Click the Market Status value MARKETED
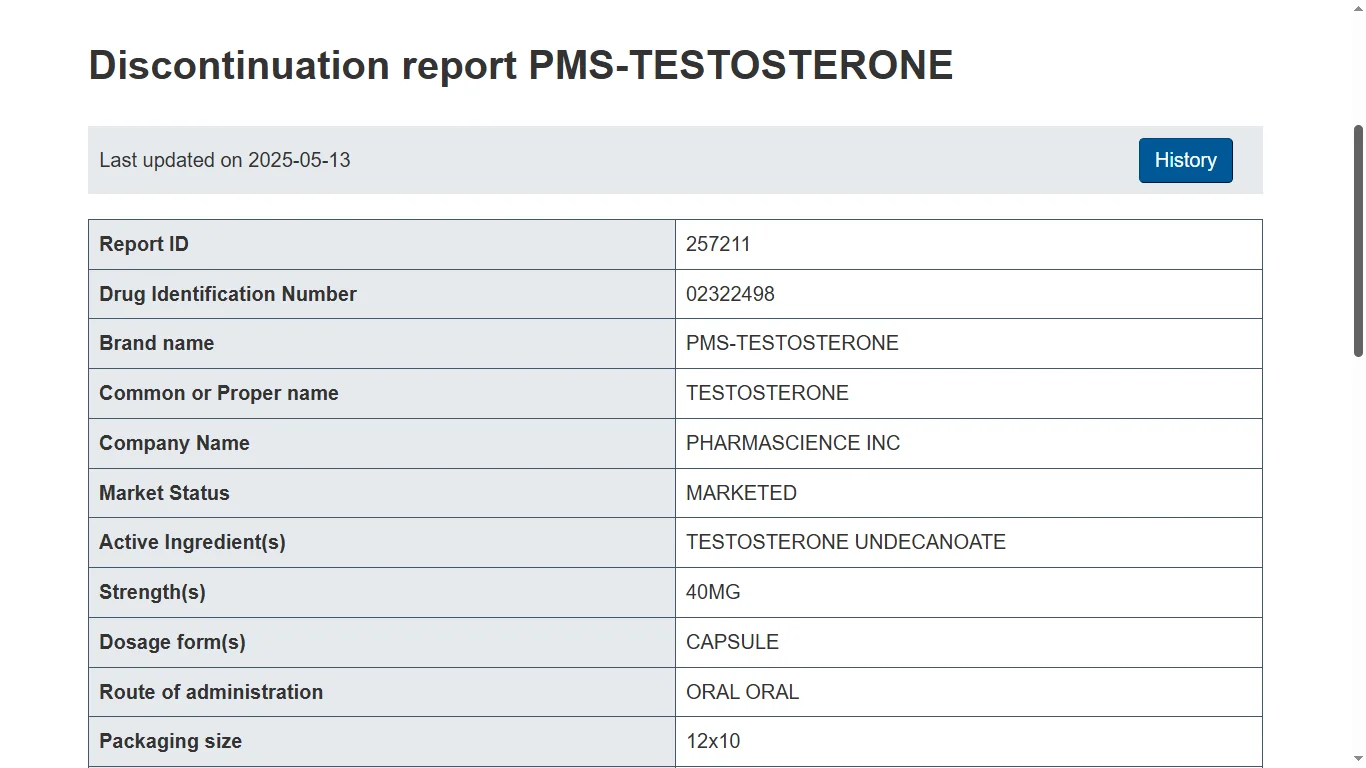Viewport: 1366px width, 768px height. (x=741, y=493)
